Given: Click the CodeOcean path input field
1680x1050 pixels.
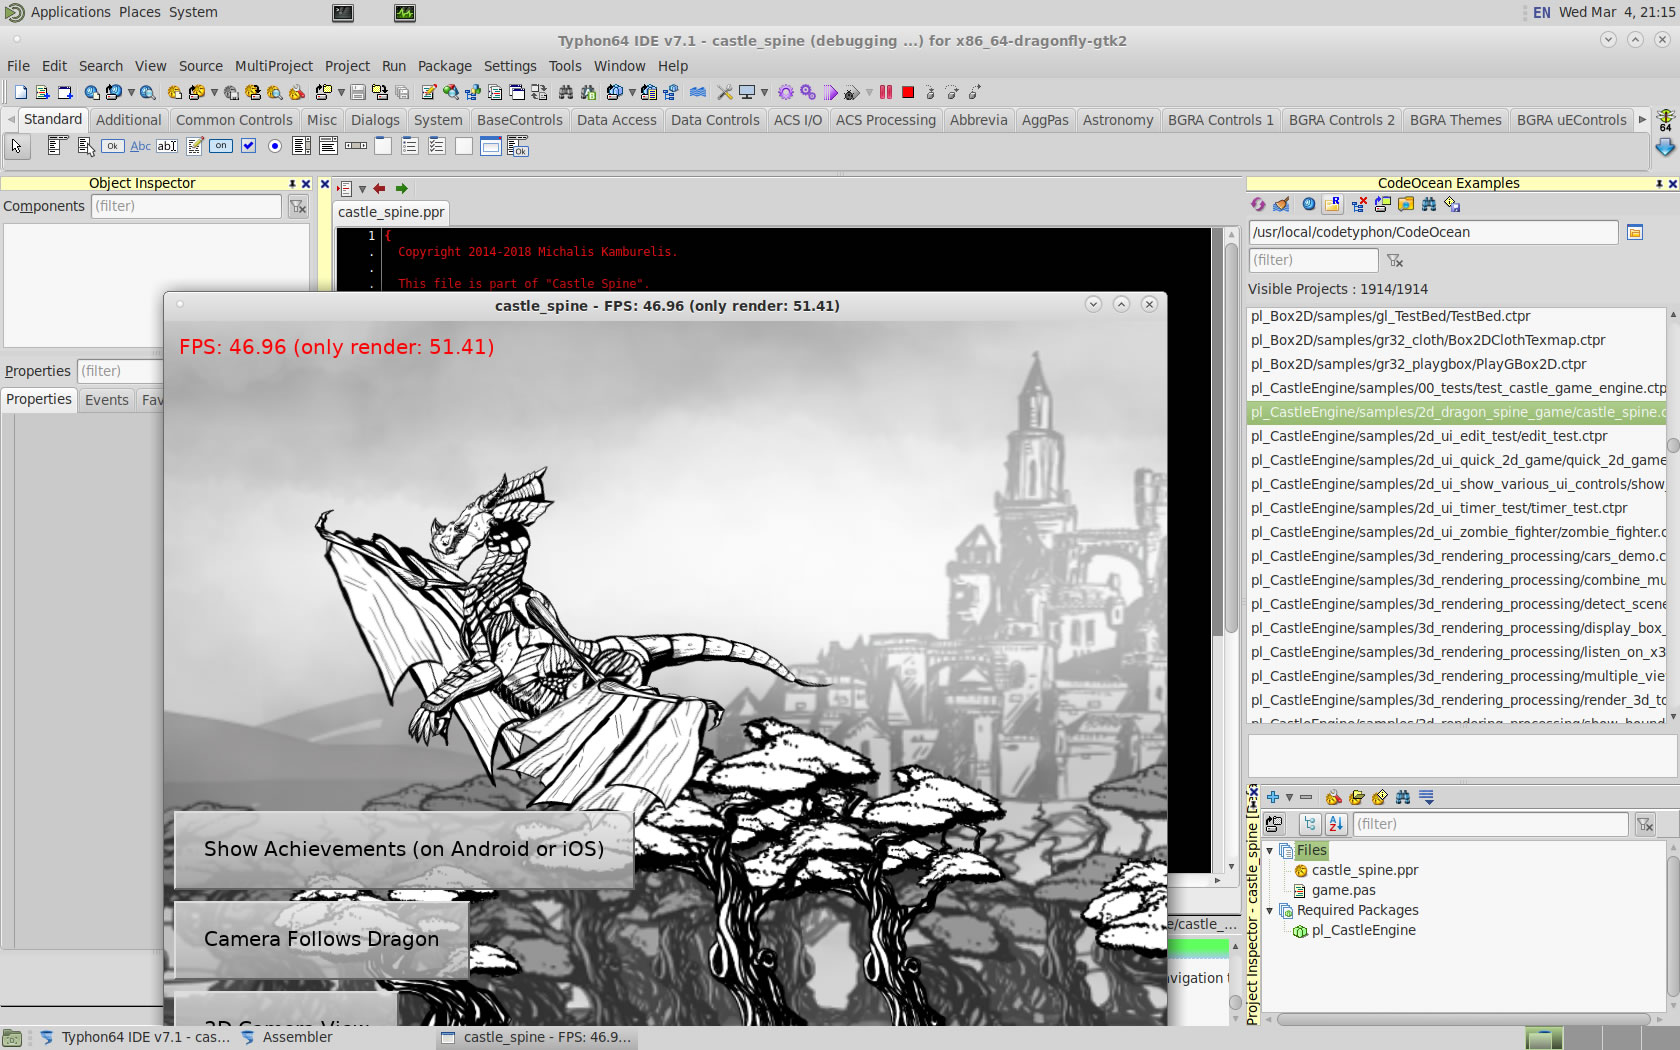Looking at the screenshot, I should [x=1433, y=232].
